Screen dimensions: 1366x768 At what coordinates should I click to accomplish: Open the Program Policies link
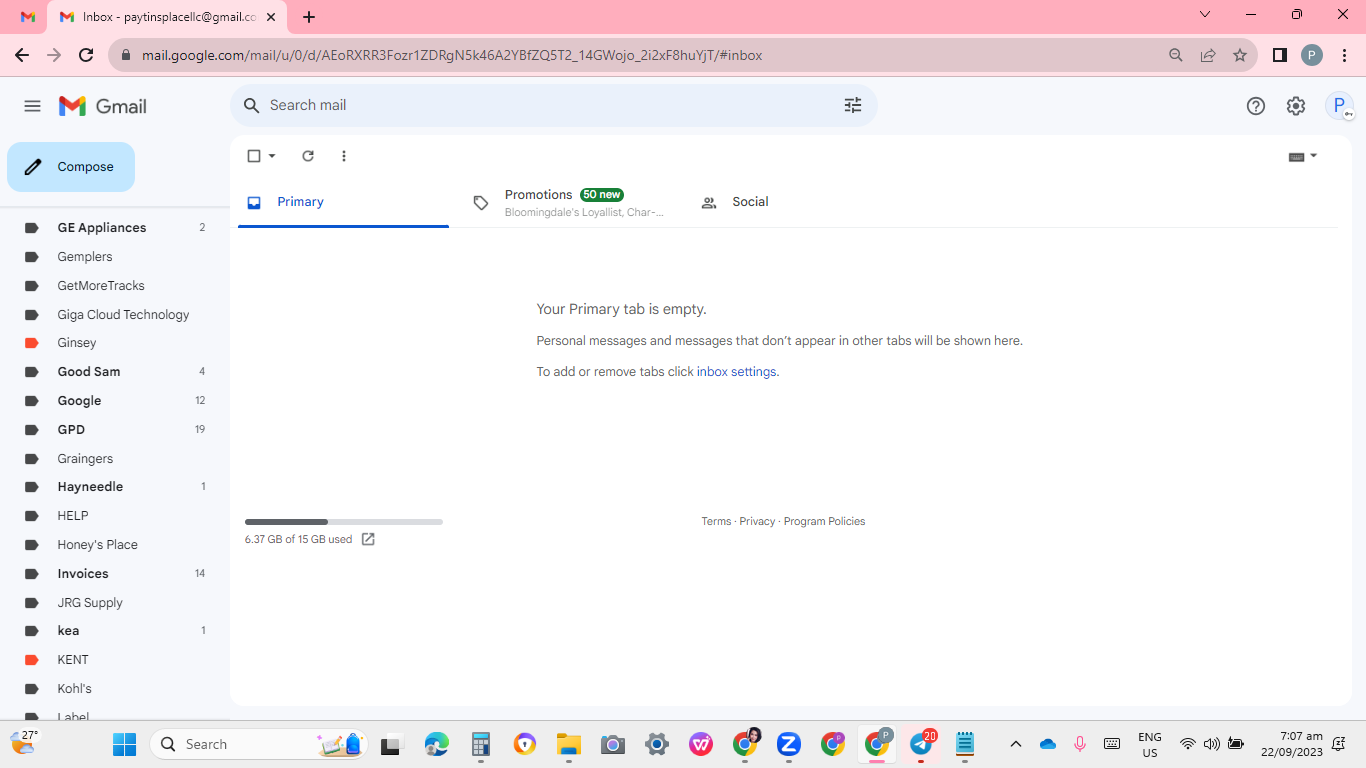point(824,521)
